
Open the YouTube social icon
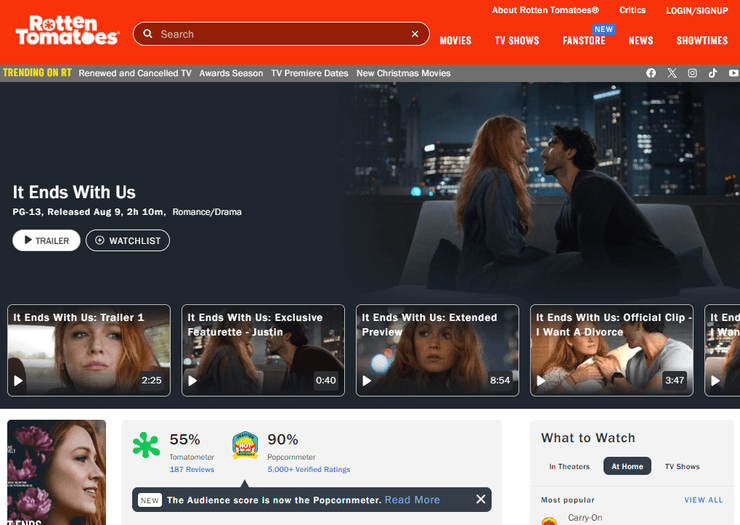point(733,73)
